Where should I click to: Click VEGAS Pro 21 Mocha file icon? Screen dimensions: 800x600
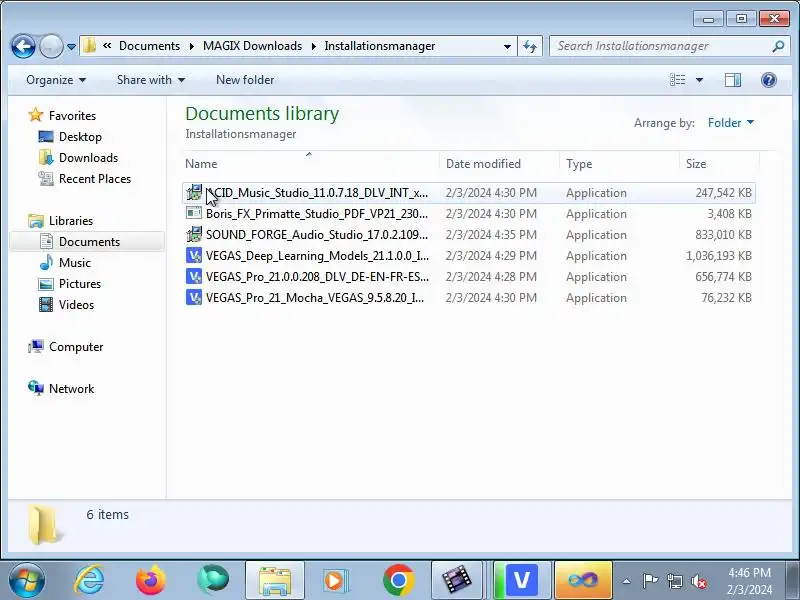pos(194,297)
